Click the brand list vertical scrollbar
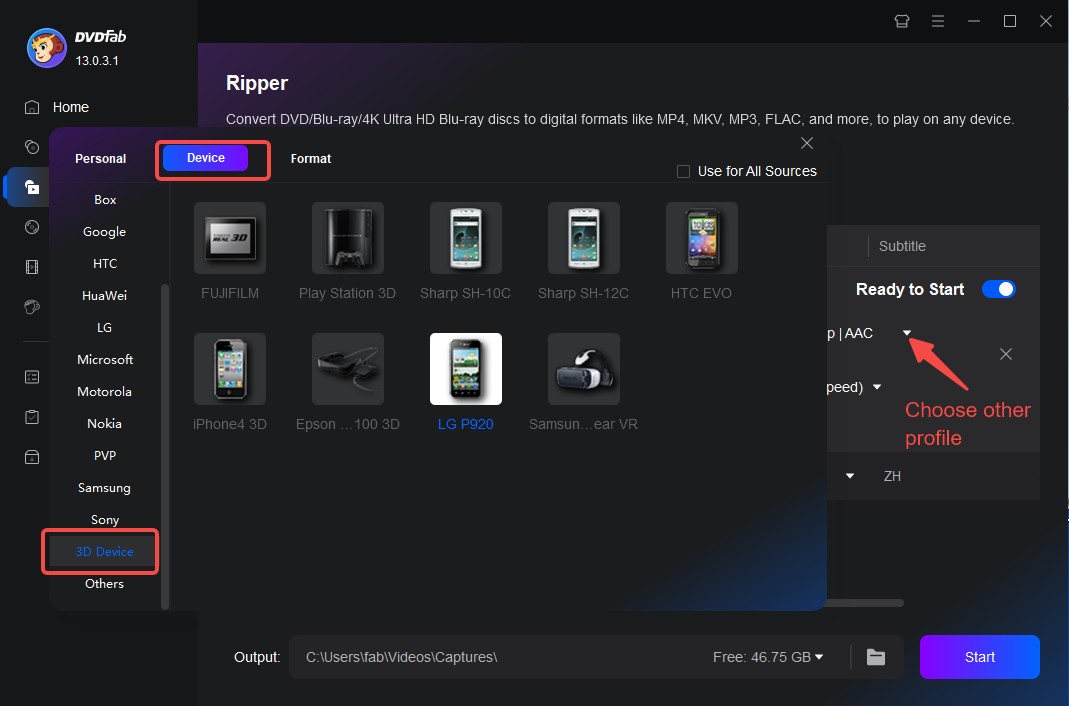Screen dimensions: 1069x706 (164, 446)
